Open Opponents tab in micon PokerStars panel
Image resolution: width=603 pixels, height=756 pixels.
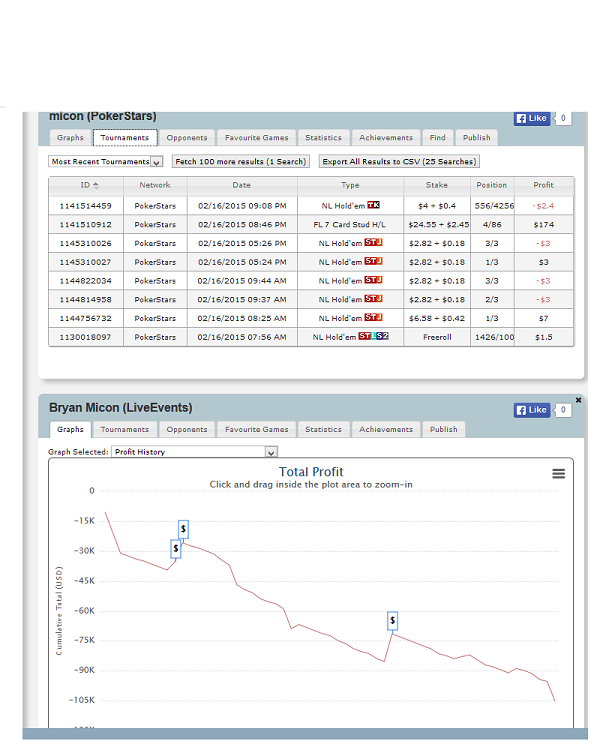(x=187, y=137)
